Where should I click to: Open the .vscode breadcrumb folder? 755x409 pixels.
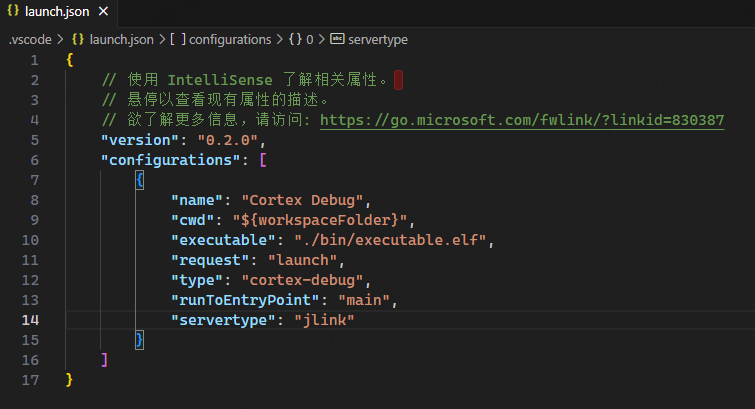[x=30, y=40]
